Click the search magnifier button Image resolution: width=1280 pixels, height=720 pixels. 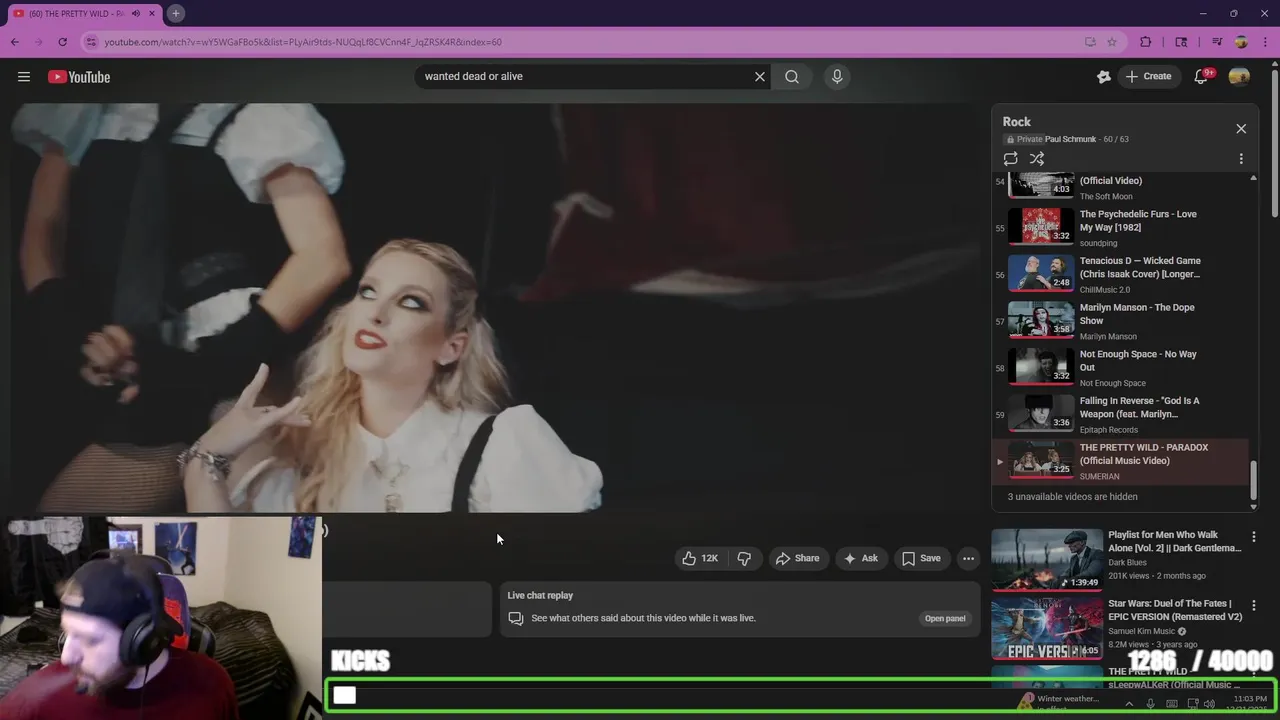(792, 76)
